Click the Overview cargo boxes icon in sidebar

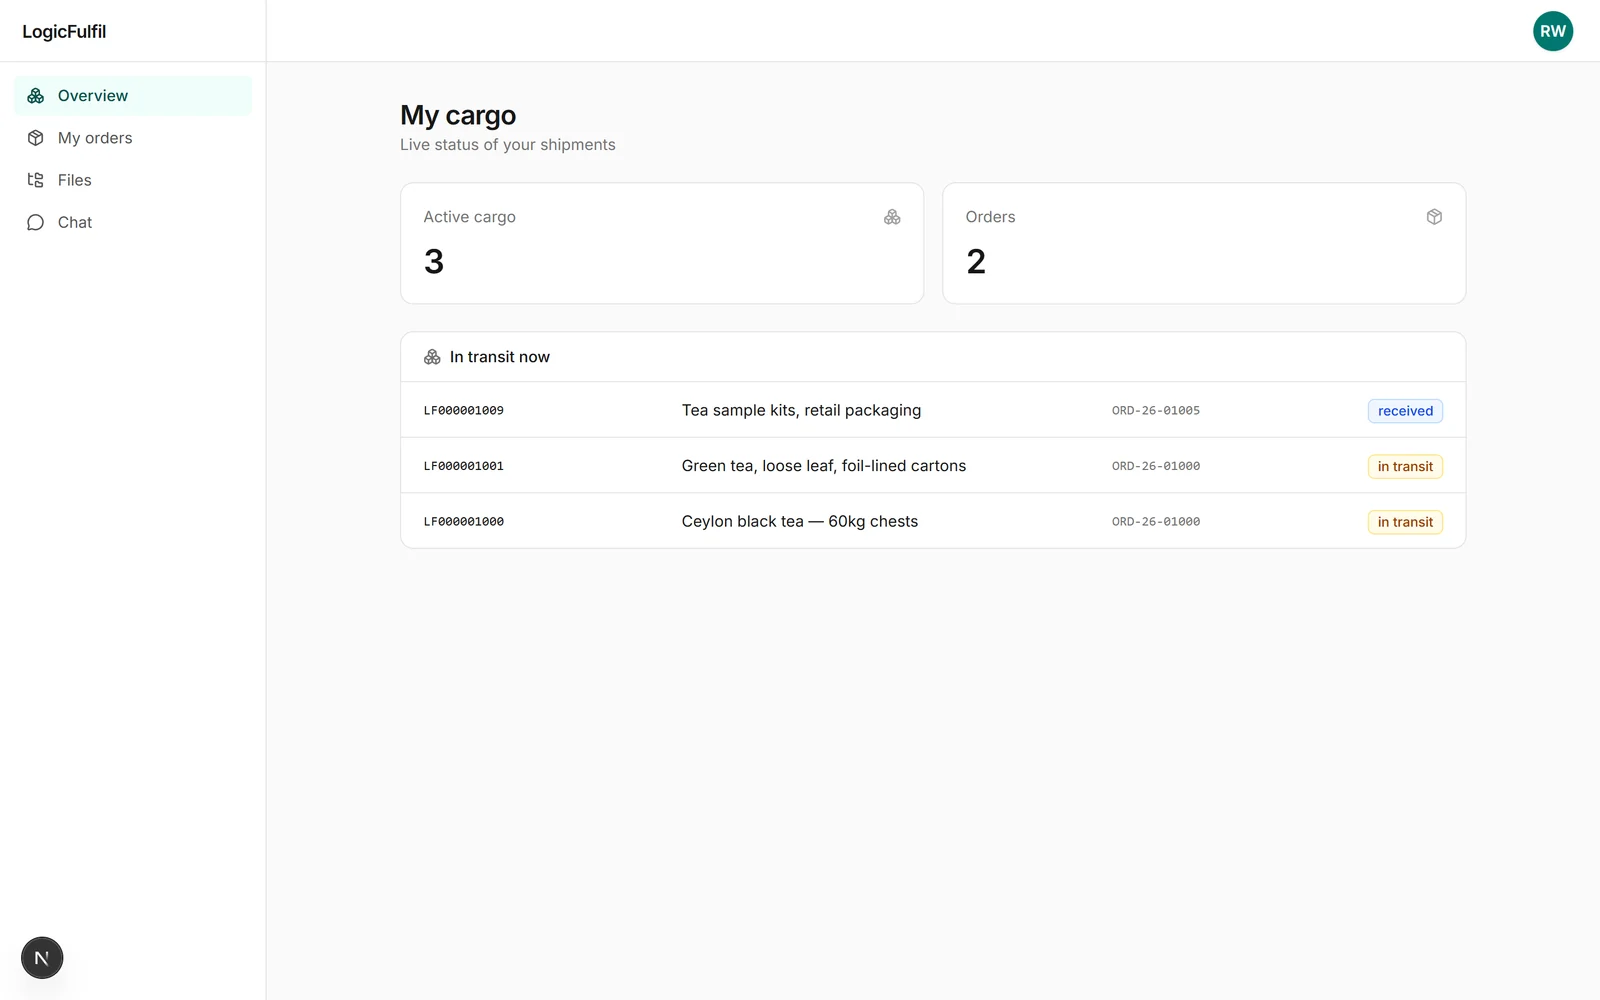tap(36, 96)
